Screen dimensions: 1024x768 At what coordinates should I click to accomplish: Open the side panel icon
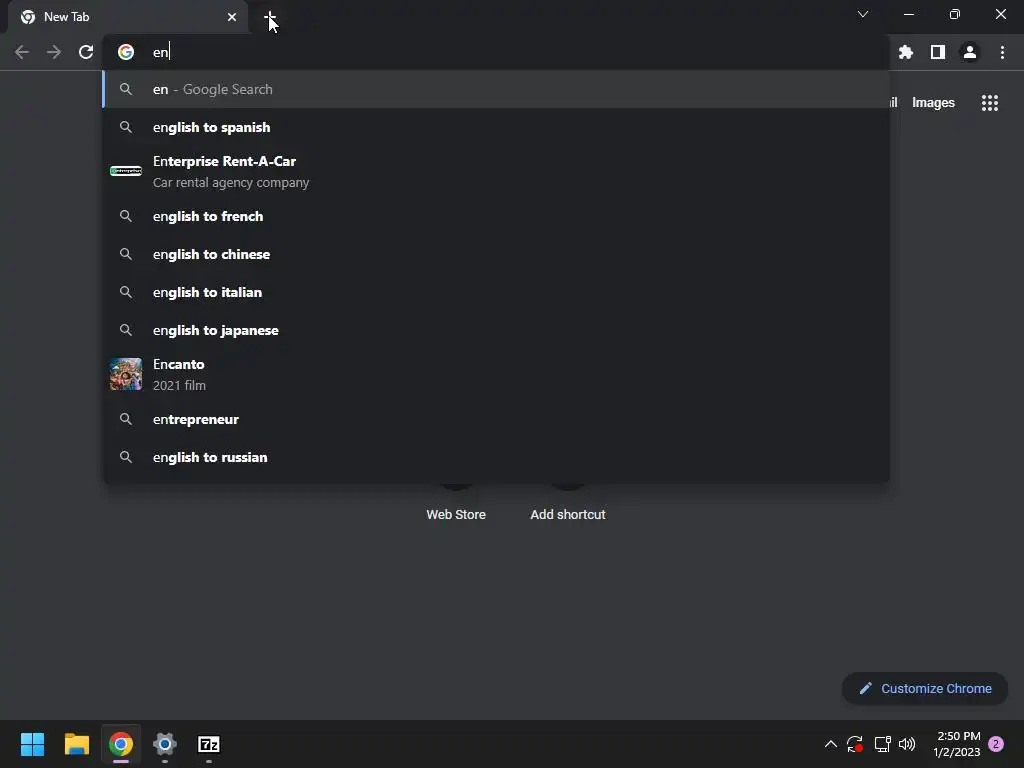coord(938,52)
